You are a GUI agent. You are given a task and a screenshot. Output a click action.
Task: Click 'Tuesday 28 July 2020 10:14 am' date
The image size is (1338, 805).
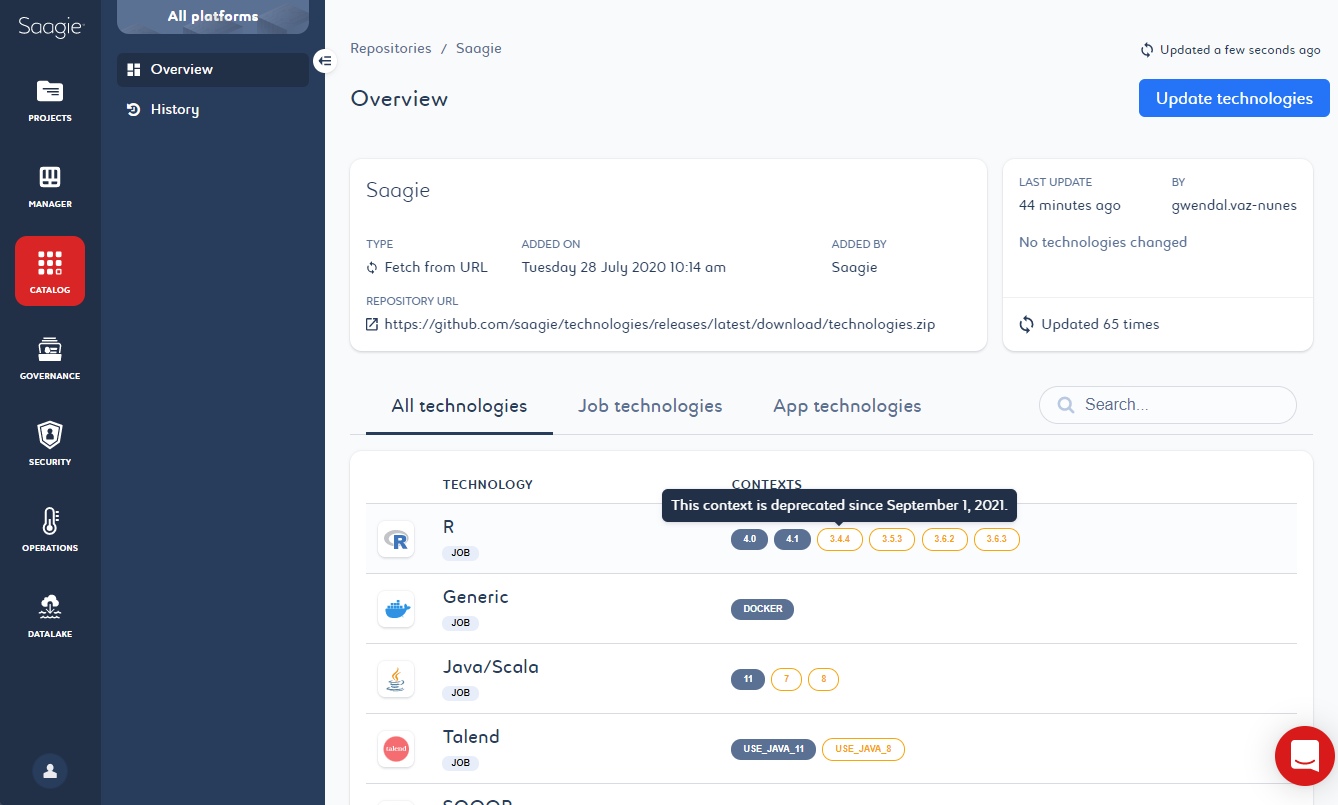click(x=624, y=267)
